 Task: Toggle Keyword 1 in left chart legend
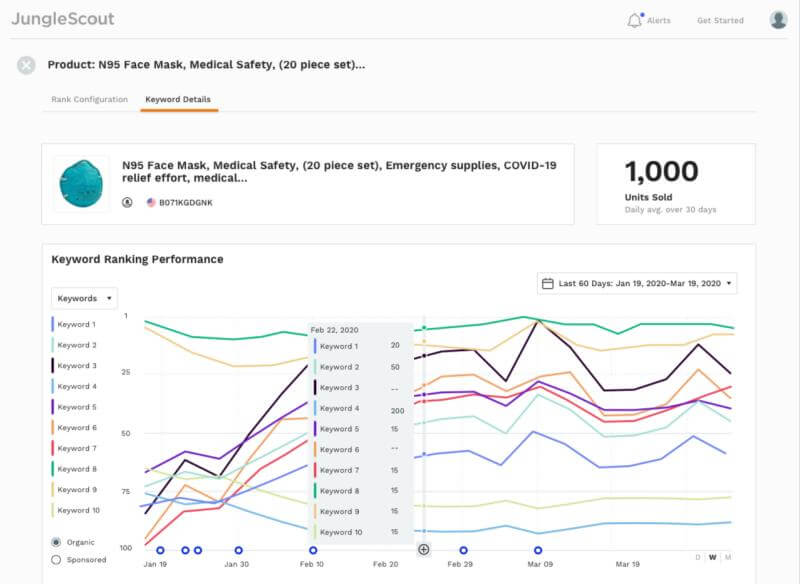click(74, 324)
